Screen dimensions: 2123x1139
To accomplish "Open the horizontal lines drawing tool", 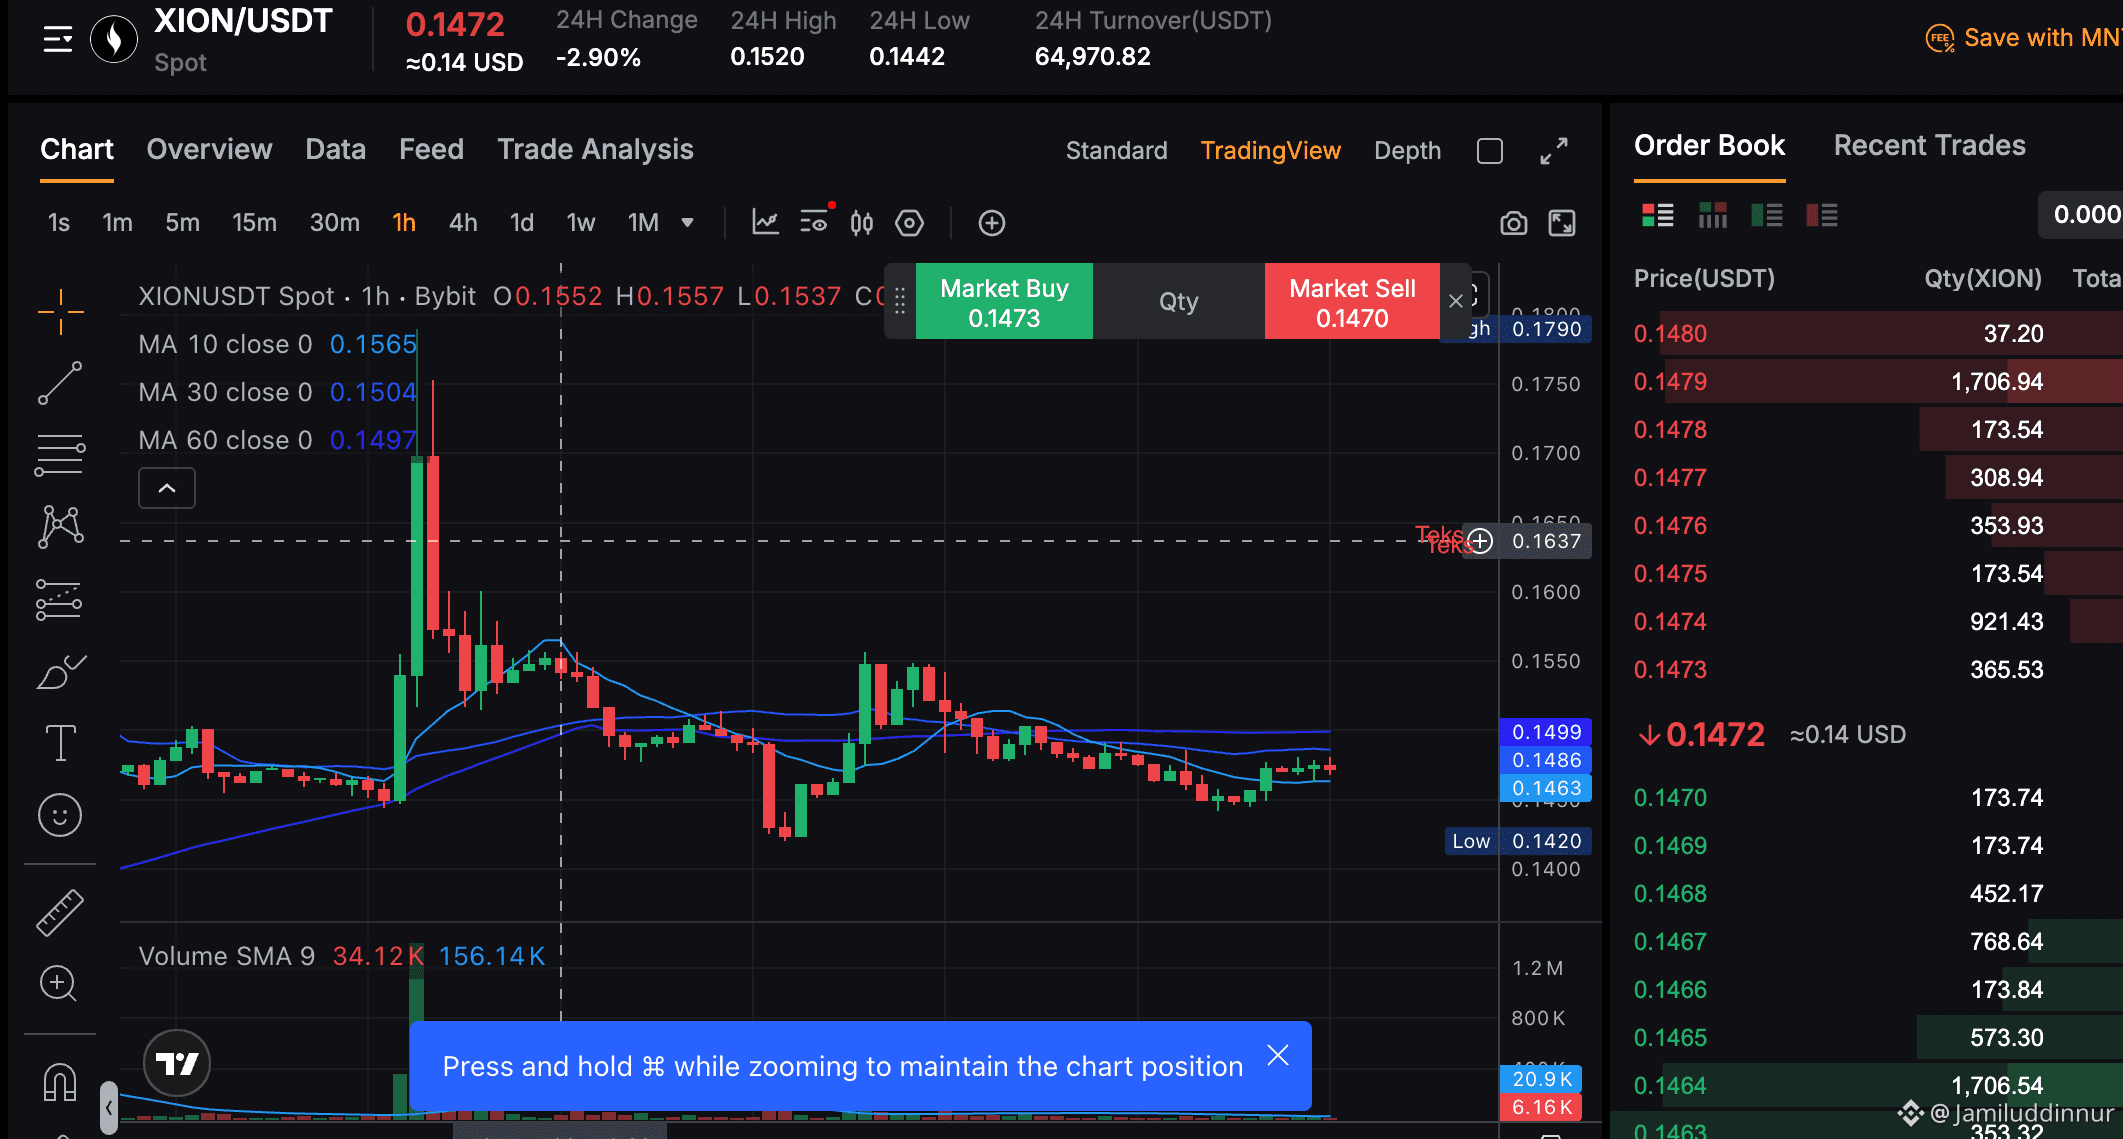I will tap(60, 455).
